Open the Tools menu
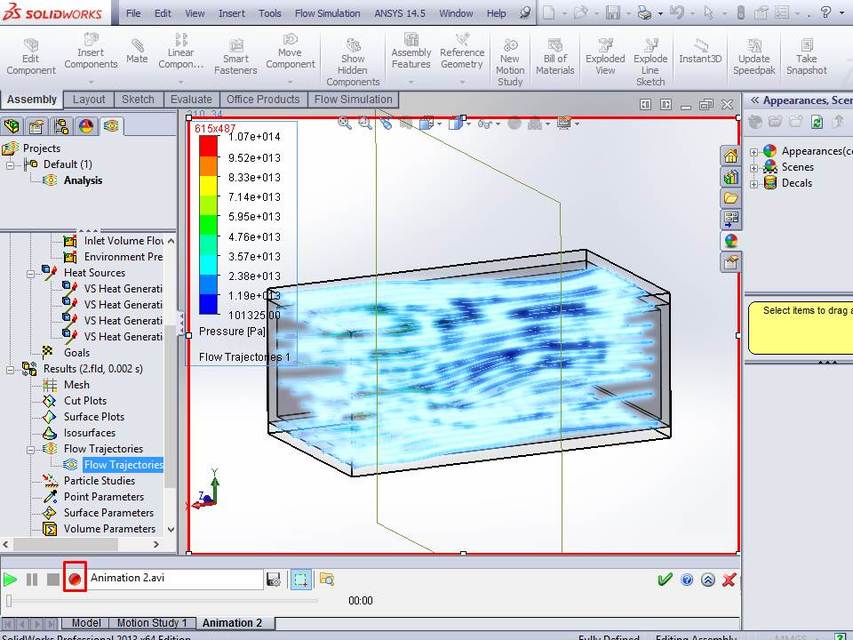The height and width of the screenshot is (640, 853). point(268,13)
